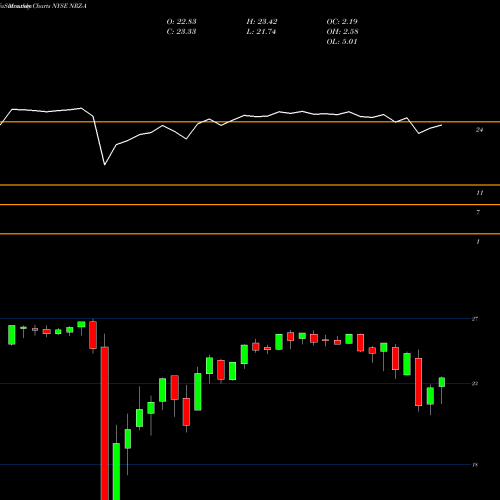Click the high value H: 23.42
500x500 pixels.
pos(262,22)
